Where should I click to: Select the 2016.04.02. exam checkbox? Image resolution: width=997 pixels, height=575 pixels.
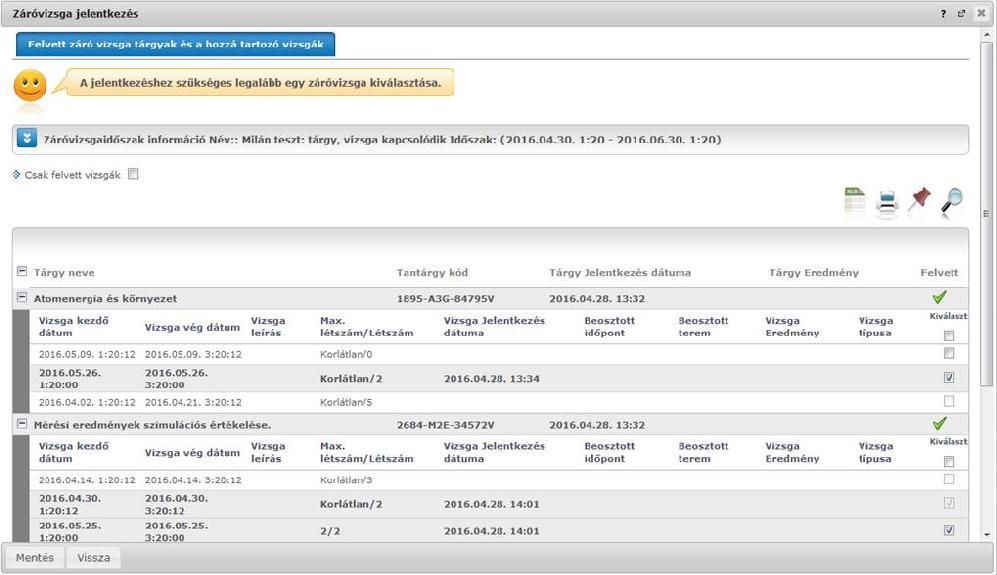click(x=949, y=401)
